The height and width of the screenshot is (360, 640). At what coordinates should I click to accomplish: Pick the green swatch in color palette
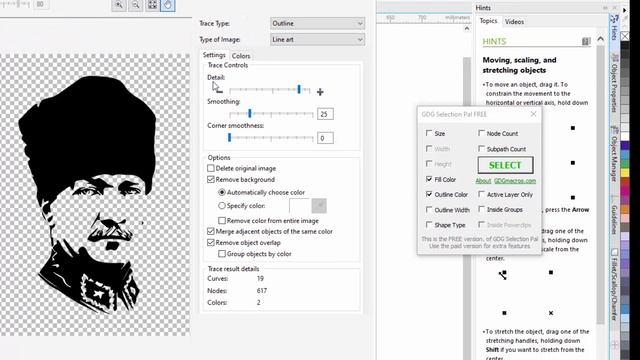point(625,164)
